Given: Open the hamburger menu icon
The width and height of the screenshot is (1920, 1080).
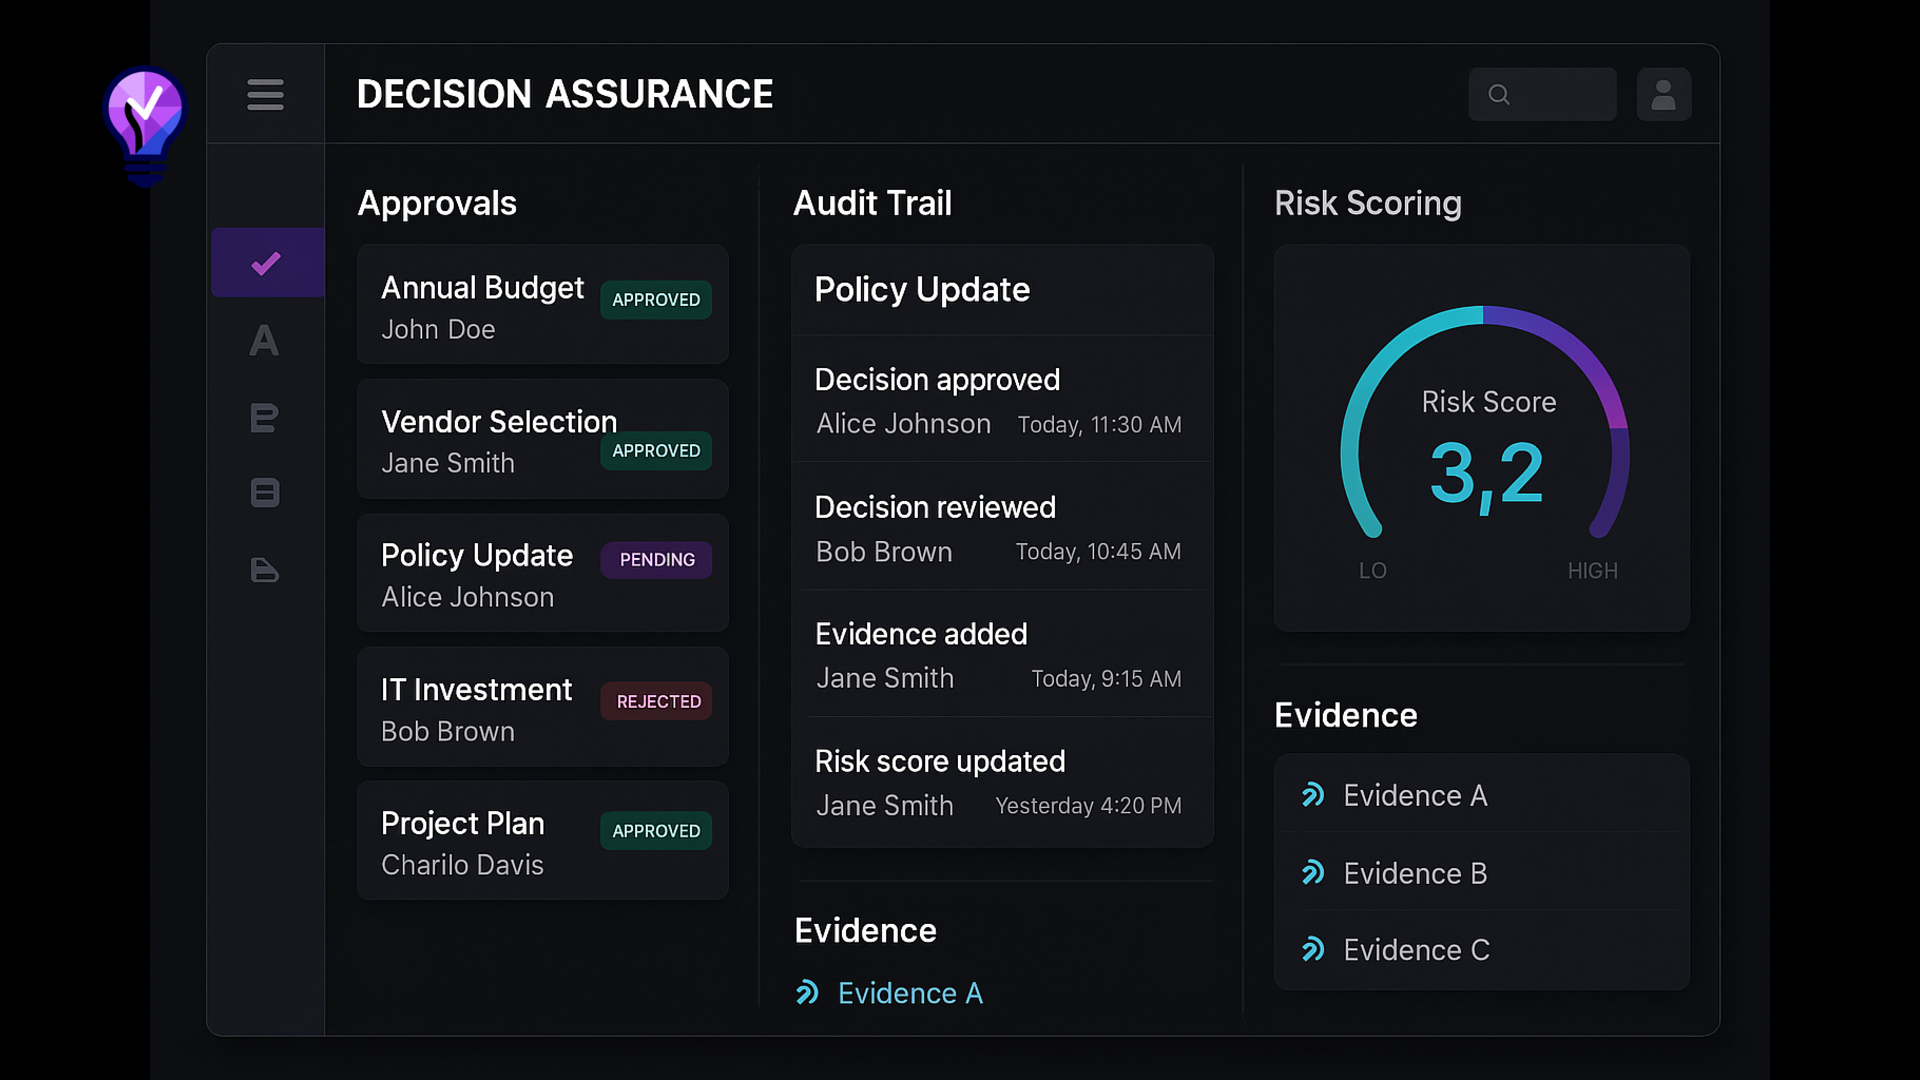Looking at the screenshot, I should point(265,95).
